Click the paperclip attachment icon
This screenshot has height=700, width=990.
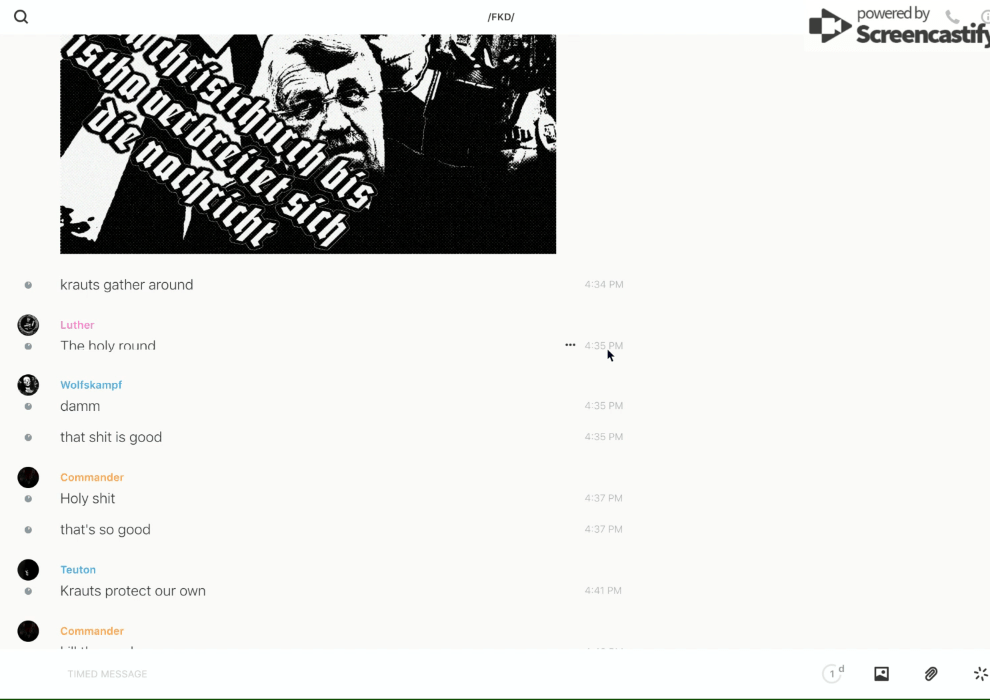coord(931,673)
